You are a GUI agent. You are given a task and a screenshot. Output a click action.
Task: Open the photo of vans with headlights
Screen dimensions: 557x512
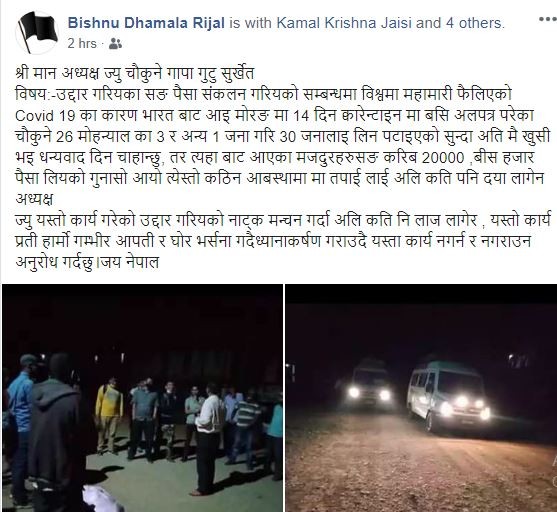[x=421, y=398]
